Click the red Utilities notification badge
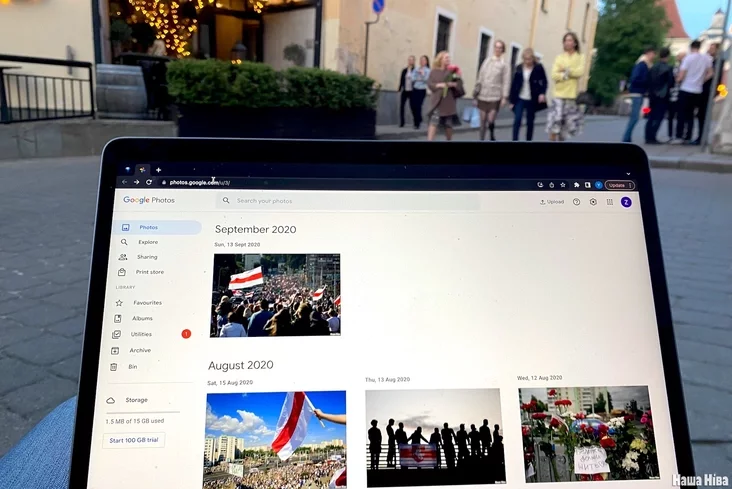Screen dimensions: 732x489 186,333
